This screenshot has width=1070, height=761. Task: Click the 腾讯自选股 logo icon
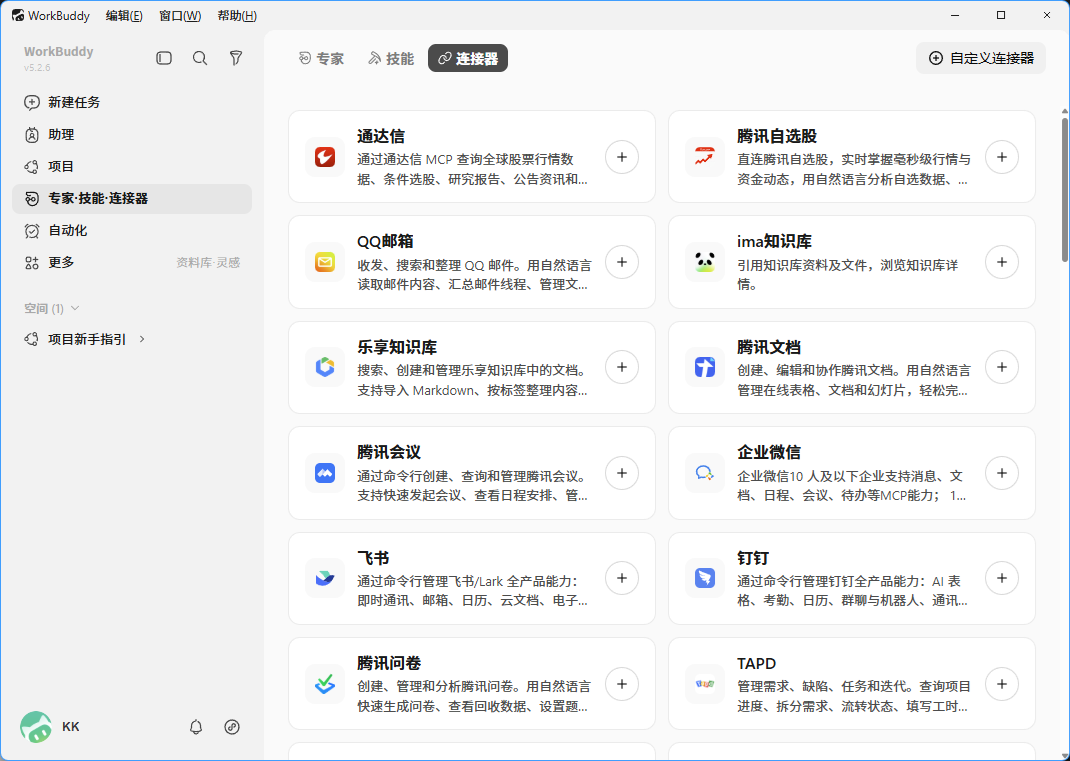point(705,157)
